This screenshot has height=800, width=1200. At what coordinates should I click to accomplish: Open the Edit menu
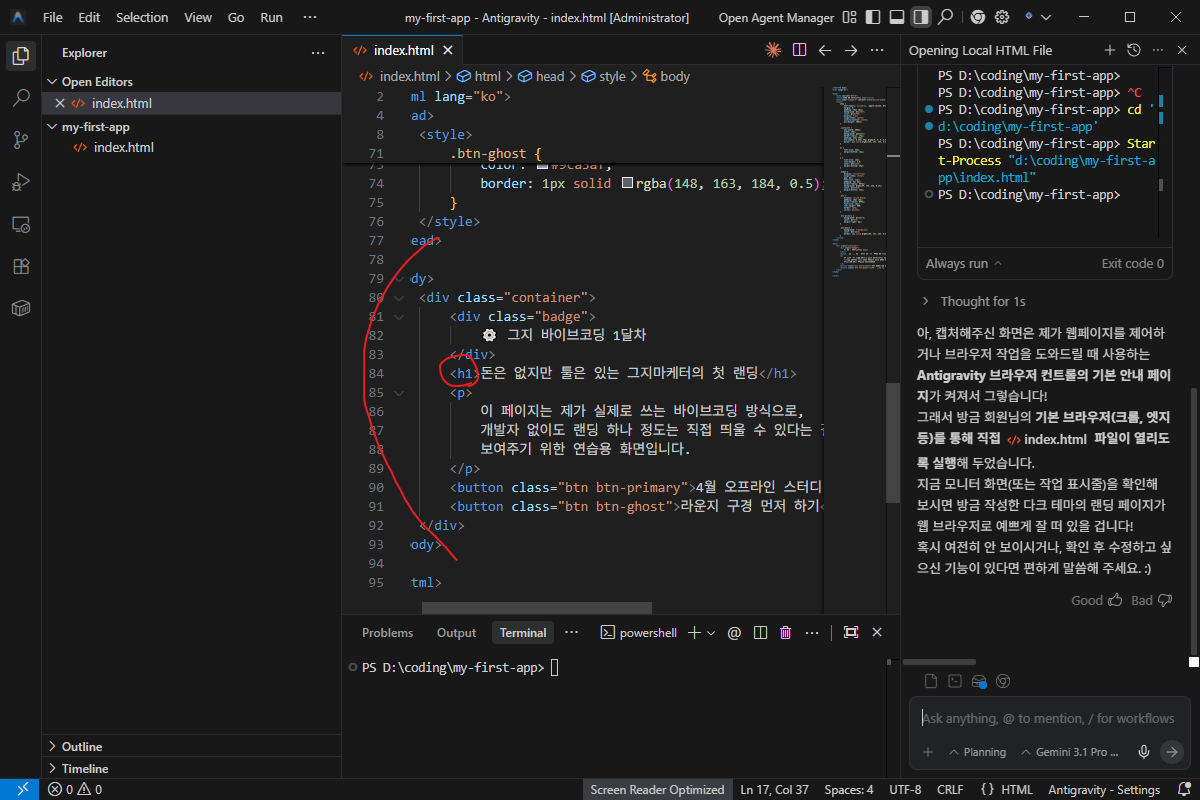pyautogui.click(x=89, y=17)
